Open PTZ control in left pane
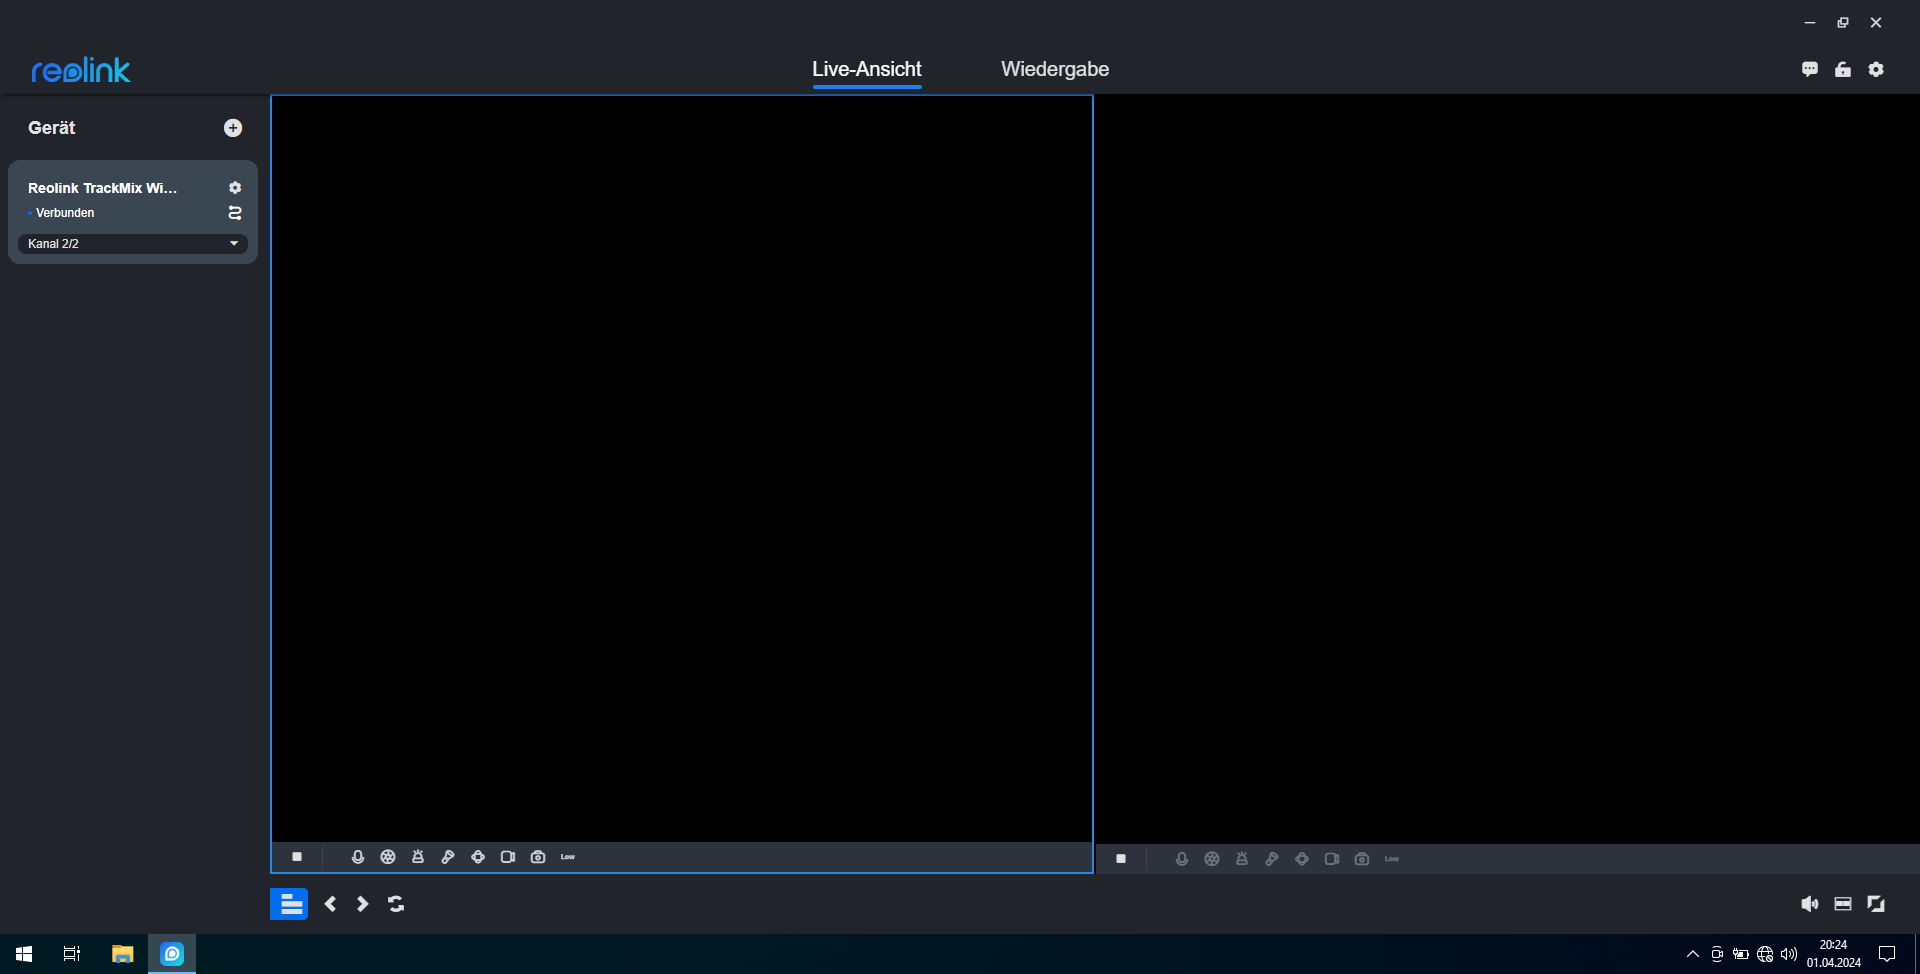Image resolution: width=1920 pixels, height=974 pixels. (x=478, y=857)
